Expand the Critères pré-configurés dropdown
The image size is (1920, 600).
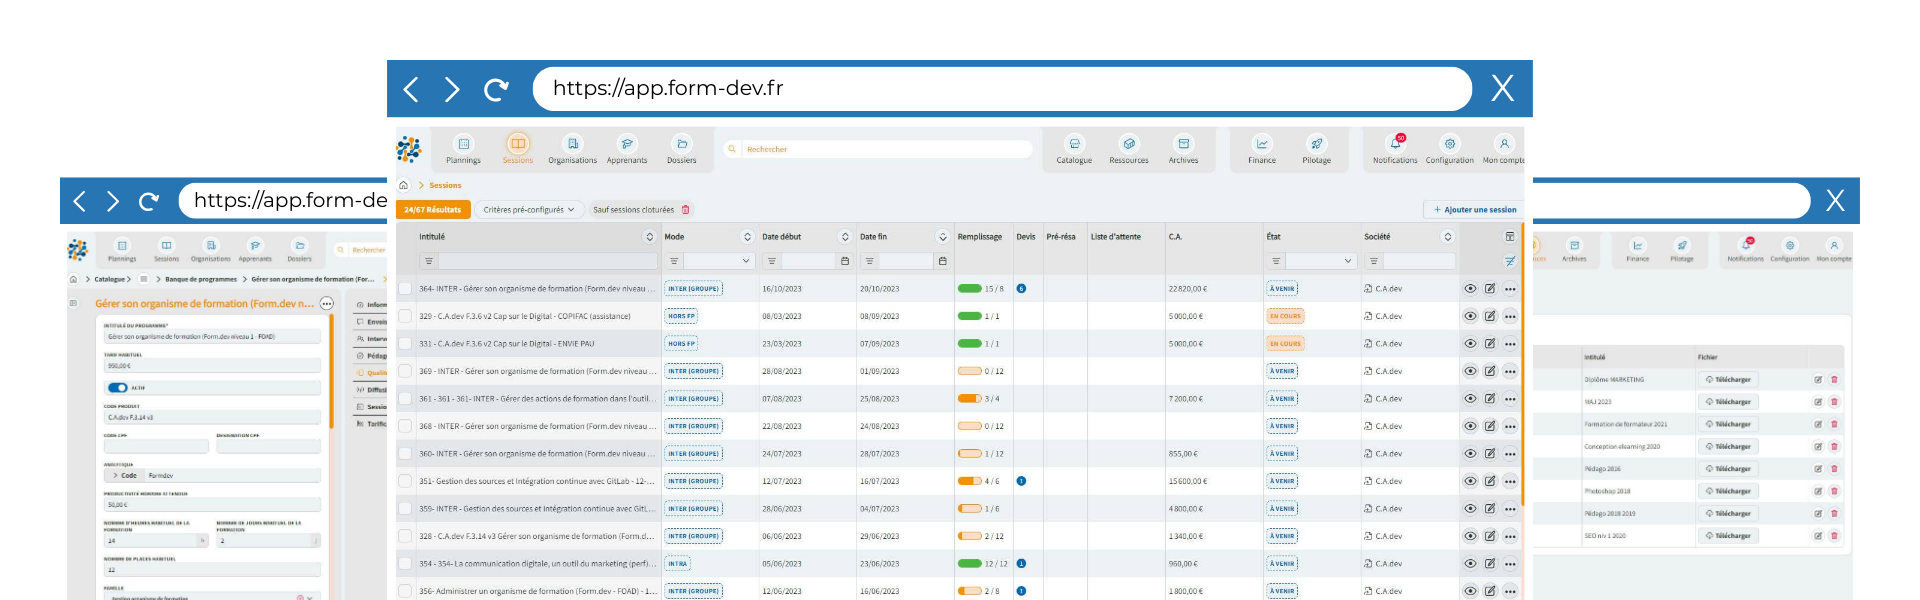click(529, 210)
